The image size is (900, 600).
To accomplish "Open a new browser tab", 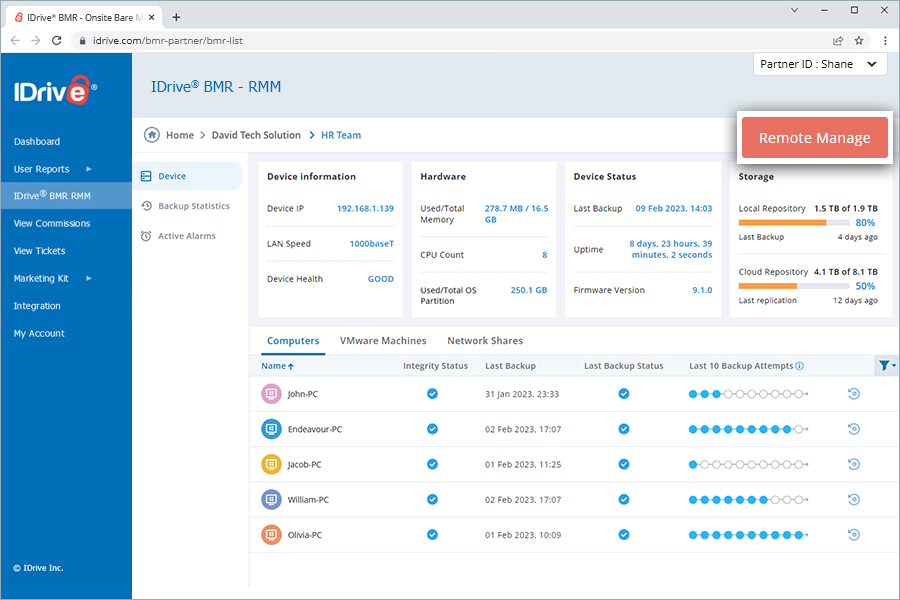I will [176, 17].
